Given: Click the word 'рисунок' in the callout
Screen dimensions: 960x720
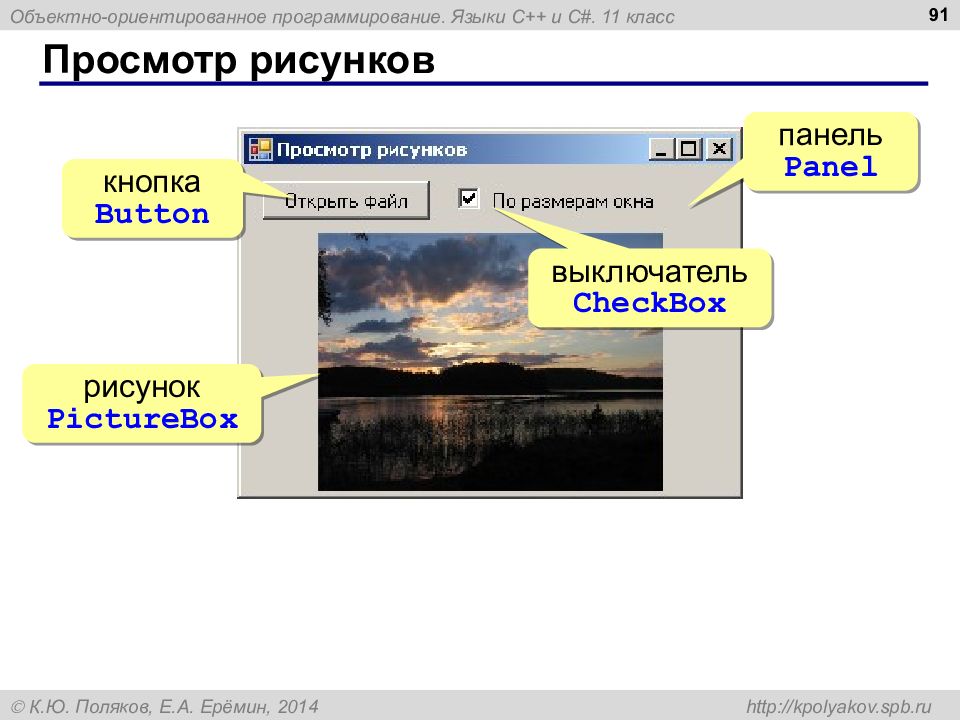Looking at the screenshot, I should [142, 388].
